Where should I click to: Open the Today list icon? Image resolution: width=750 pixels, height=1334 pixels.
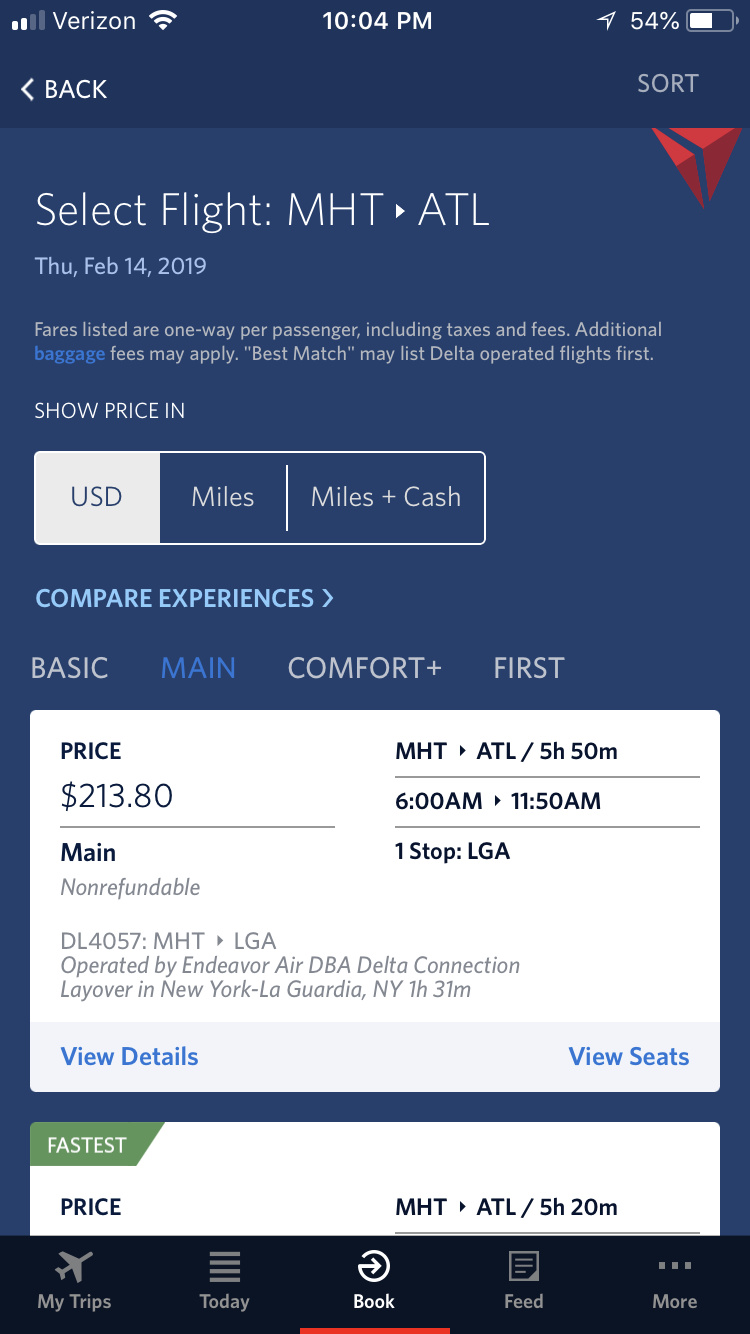pyautogui.click(x=224, y=1268)
